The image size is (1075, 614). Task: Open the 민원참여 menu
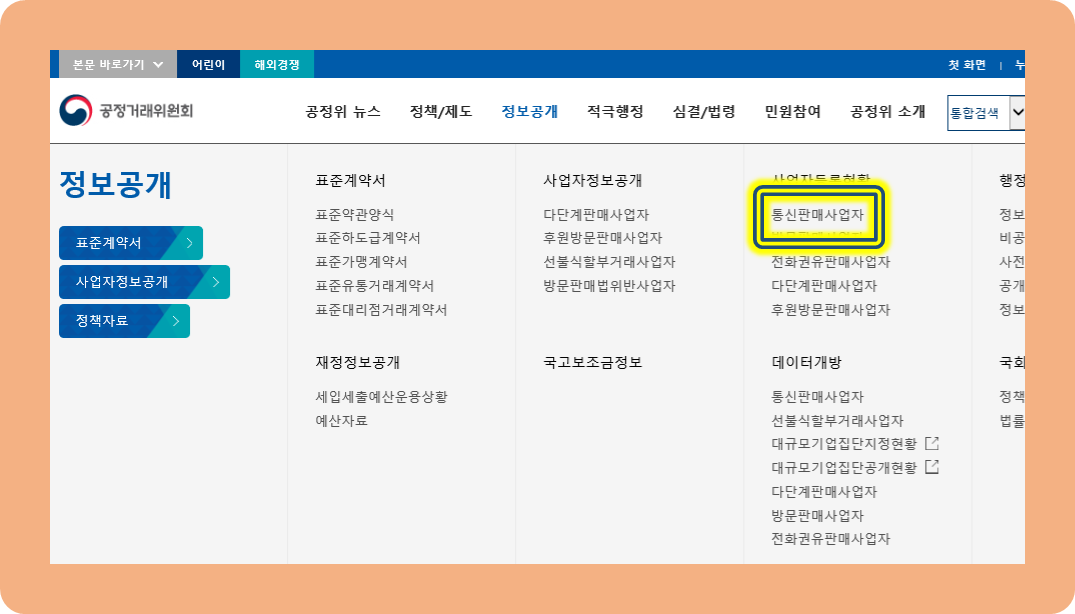793,112
